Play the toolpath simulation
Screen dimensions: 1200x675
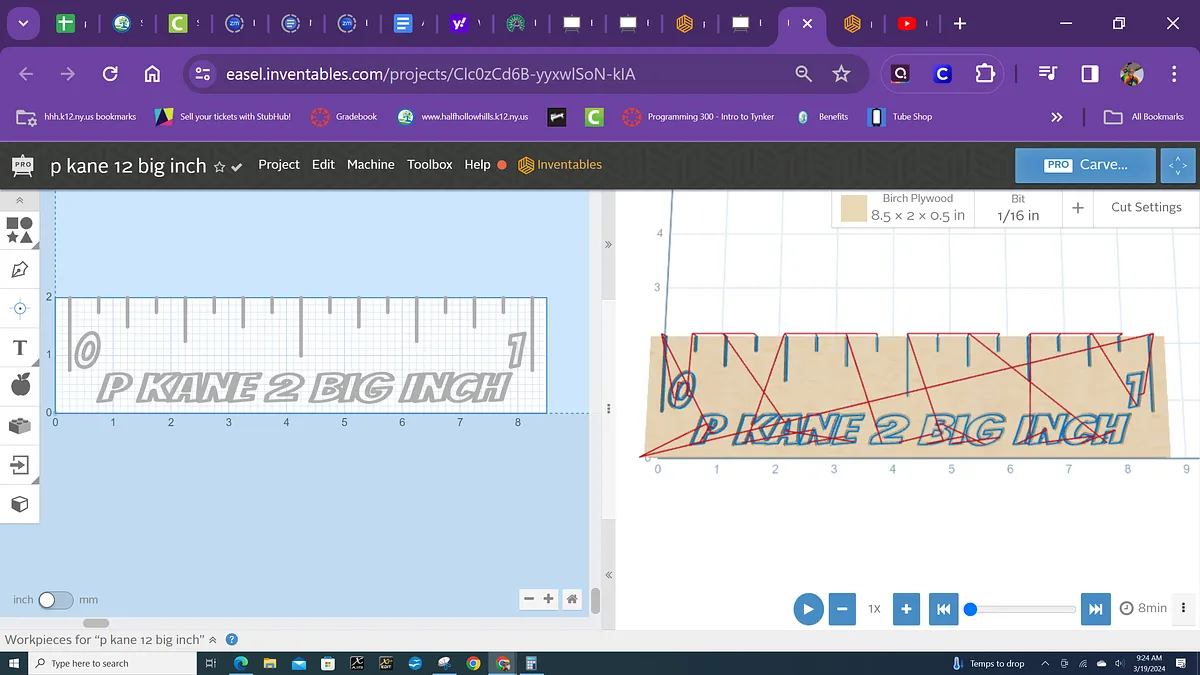808,608
